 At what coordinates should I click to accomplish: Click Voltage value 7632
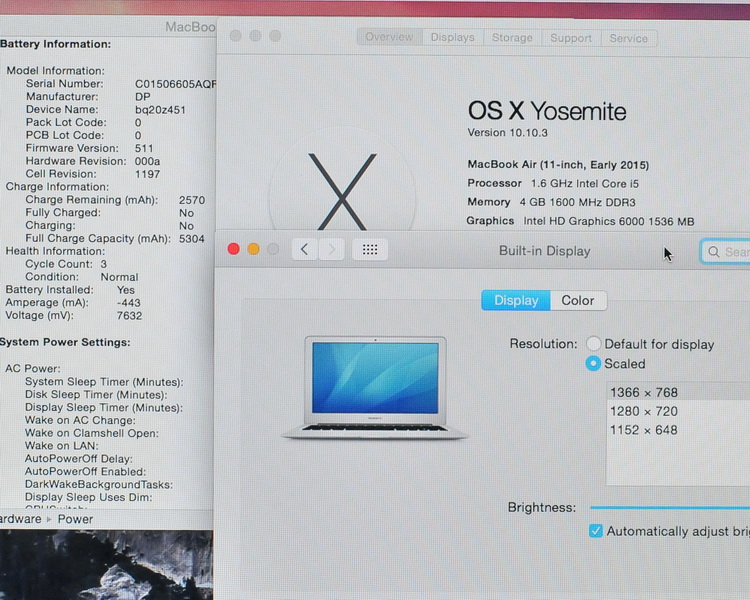coord(129,316)
